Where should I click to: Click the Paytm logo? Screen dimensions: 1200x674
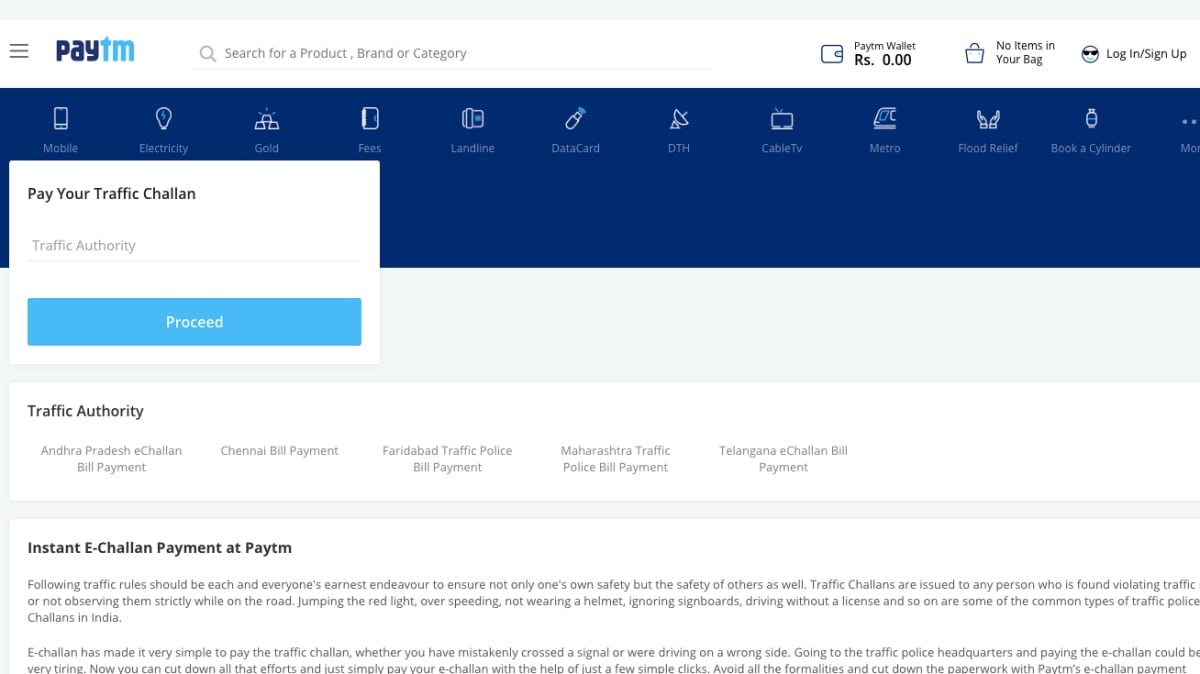pos(95,50)
